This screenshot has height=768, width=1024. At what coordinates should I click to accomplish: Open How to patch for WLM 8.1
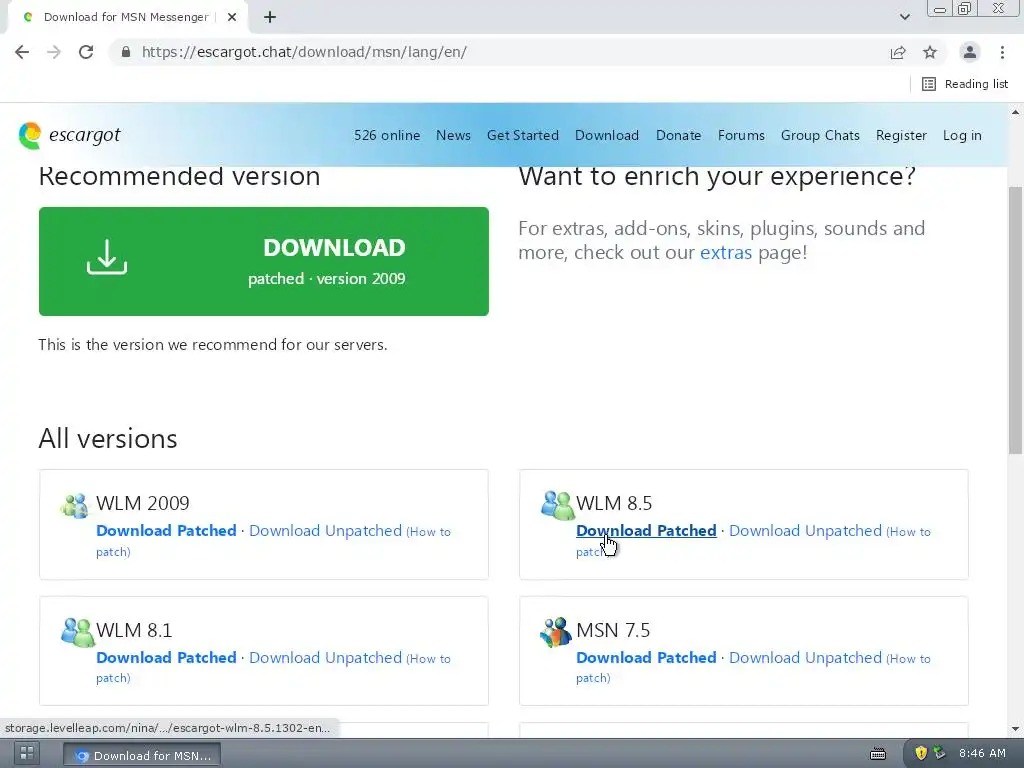[428, 658]
